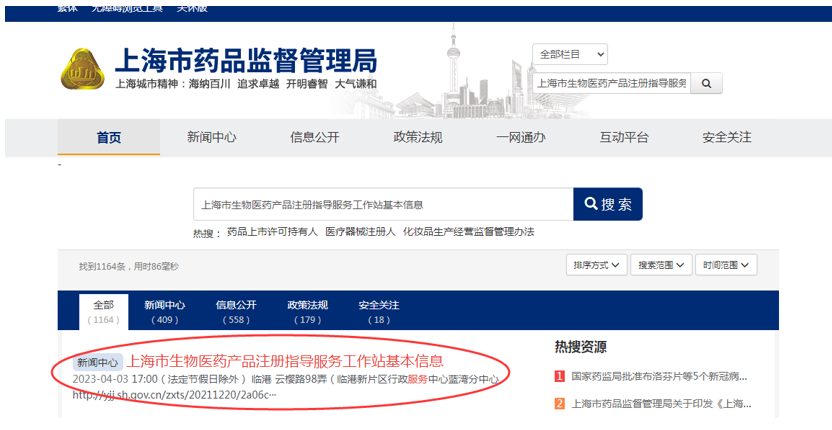Navigate to 一网通办 menu item
Viewport: 832px width, 430px height.
coord(520,138)
